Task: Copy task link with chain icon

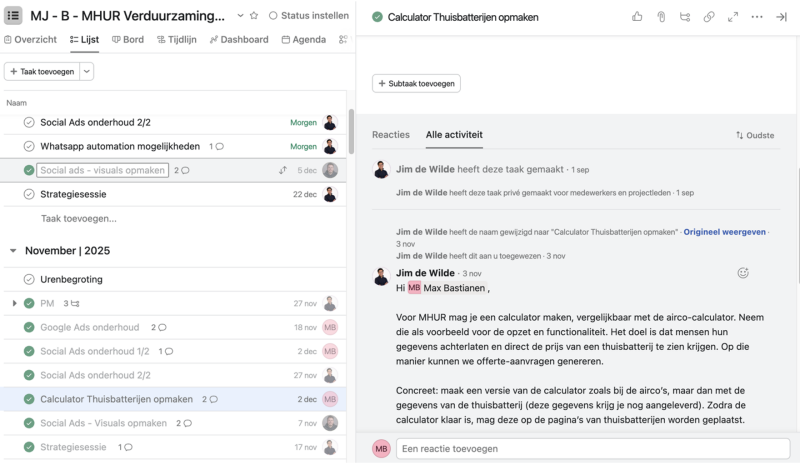Action: pos(709,17)
